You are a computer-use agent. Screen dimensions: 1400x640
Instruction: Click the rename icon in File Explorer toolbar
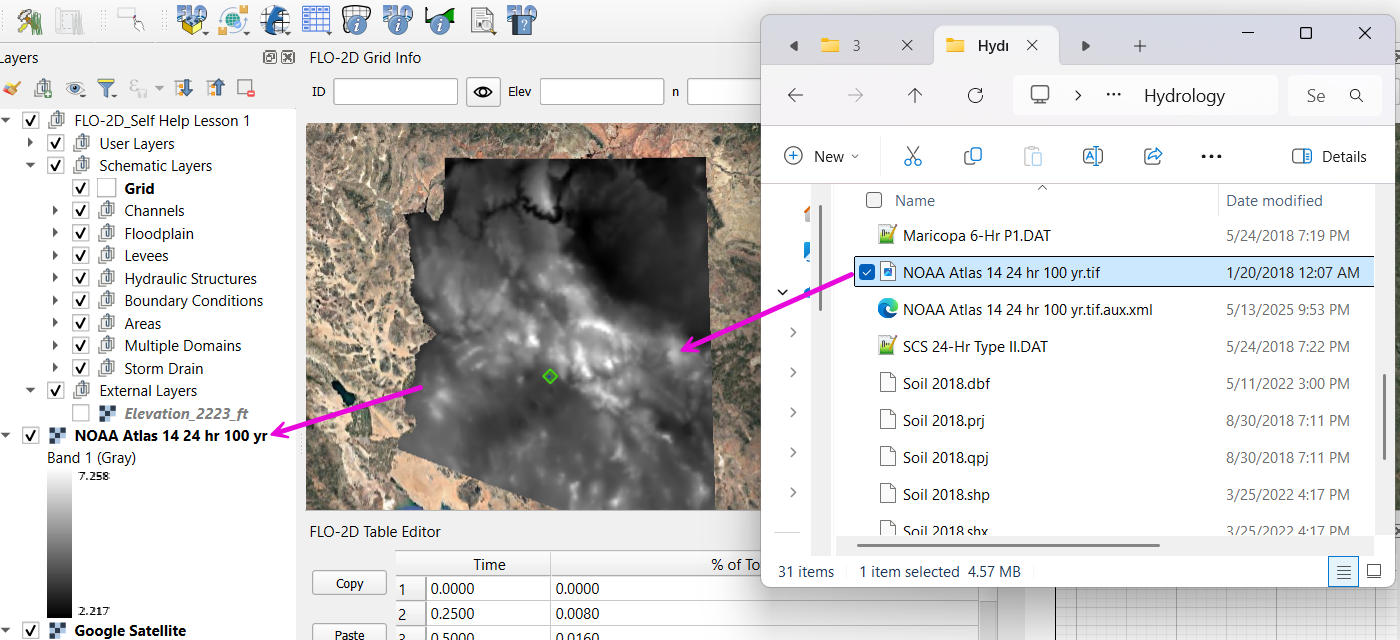point(1092,156)
